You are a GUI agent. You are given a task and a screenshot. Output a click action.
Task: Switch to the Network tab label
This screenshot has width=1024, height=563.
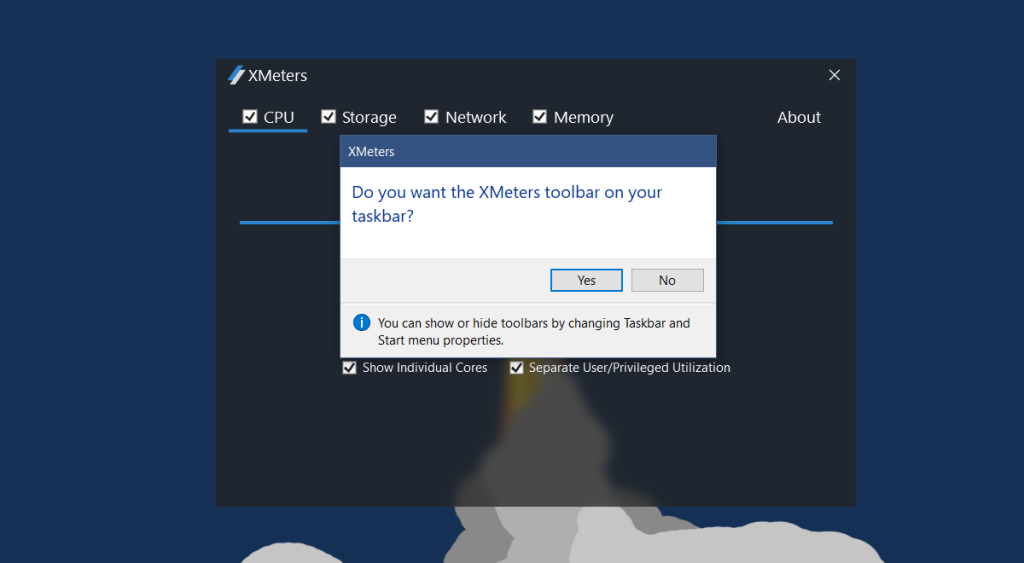pos(475,118)
